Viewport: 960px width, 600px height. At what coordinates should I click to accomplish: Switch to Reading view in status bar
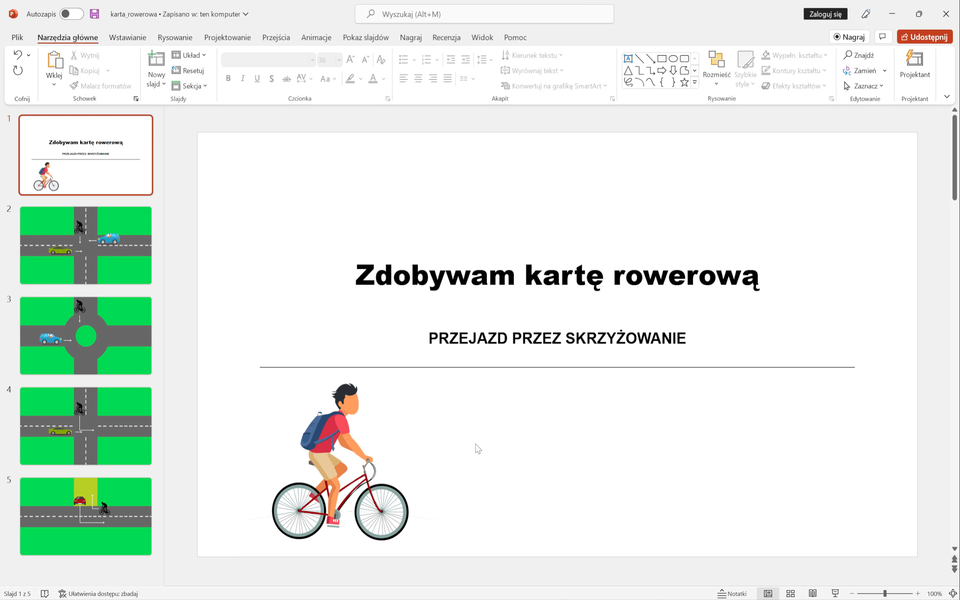coord(812,593)
